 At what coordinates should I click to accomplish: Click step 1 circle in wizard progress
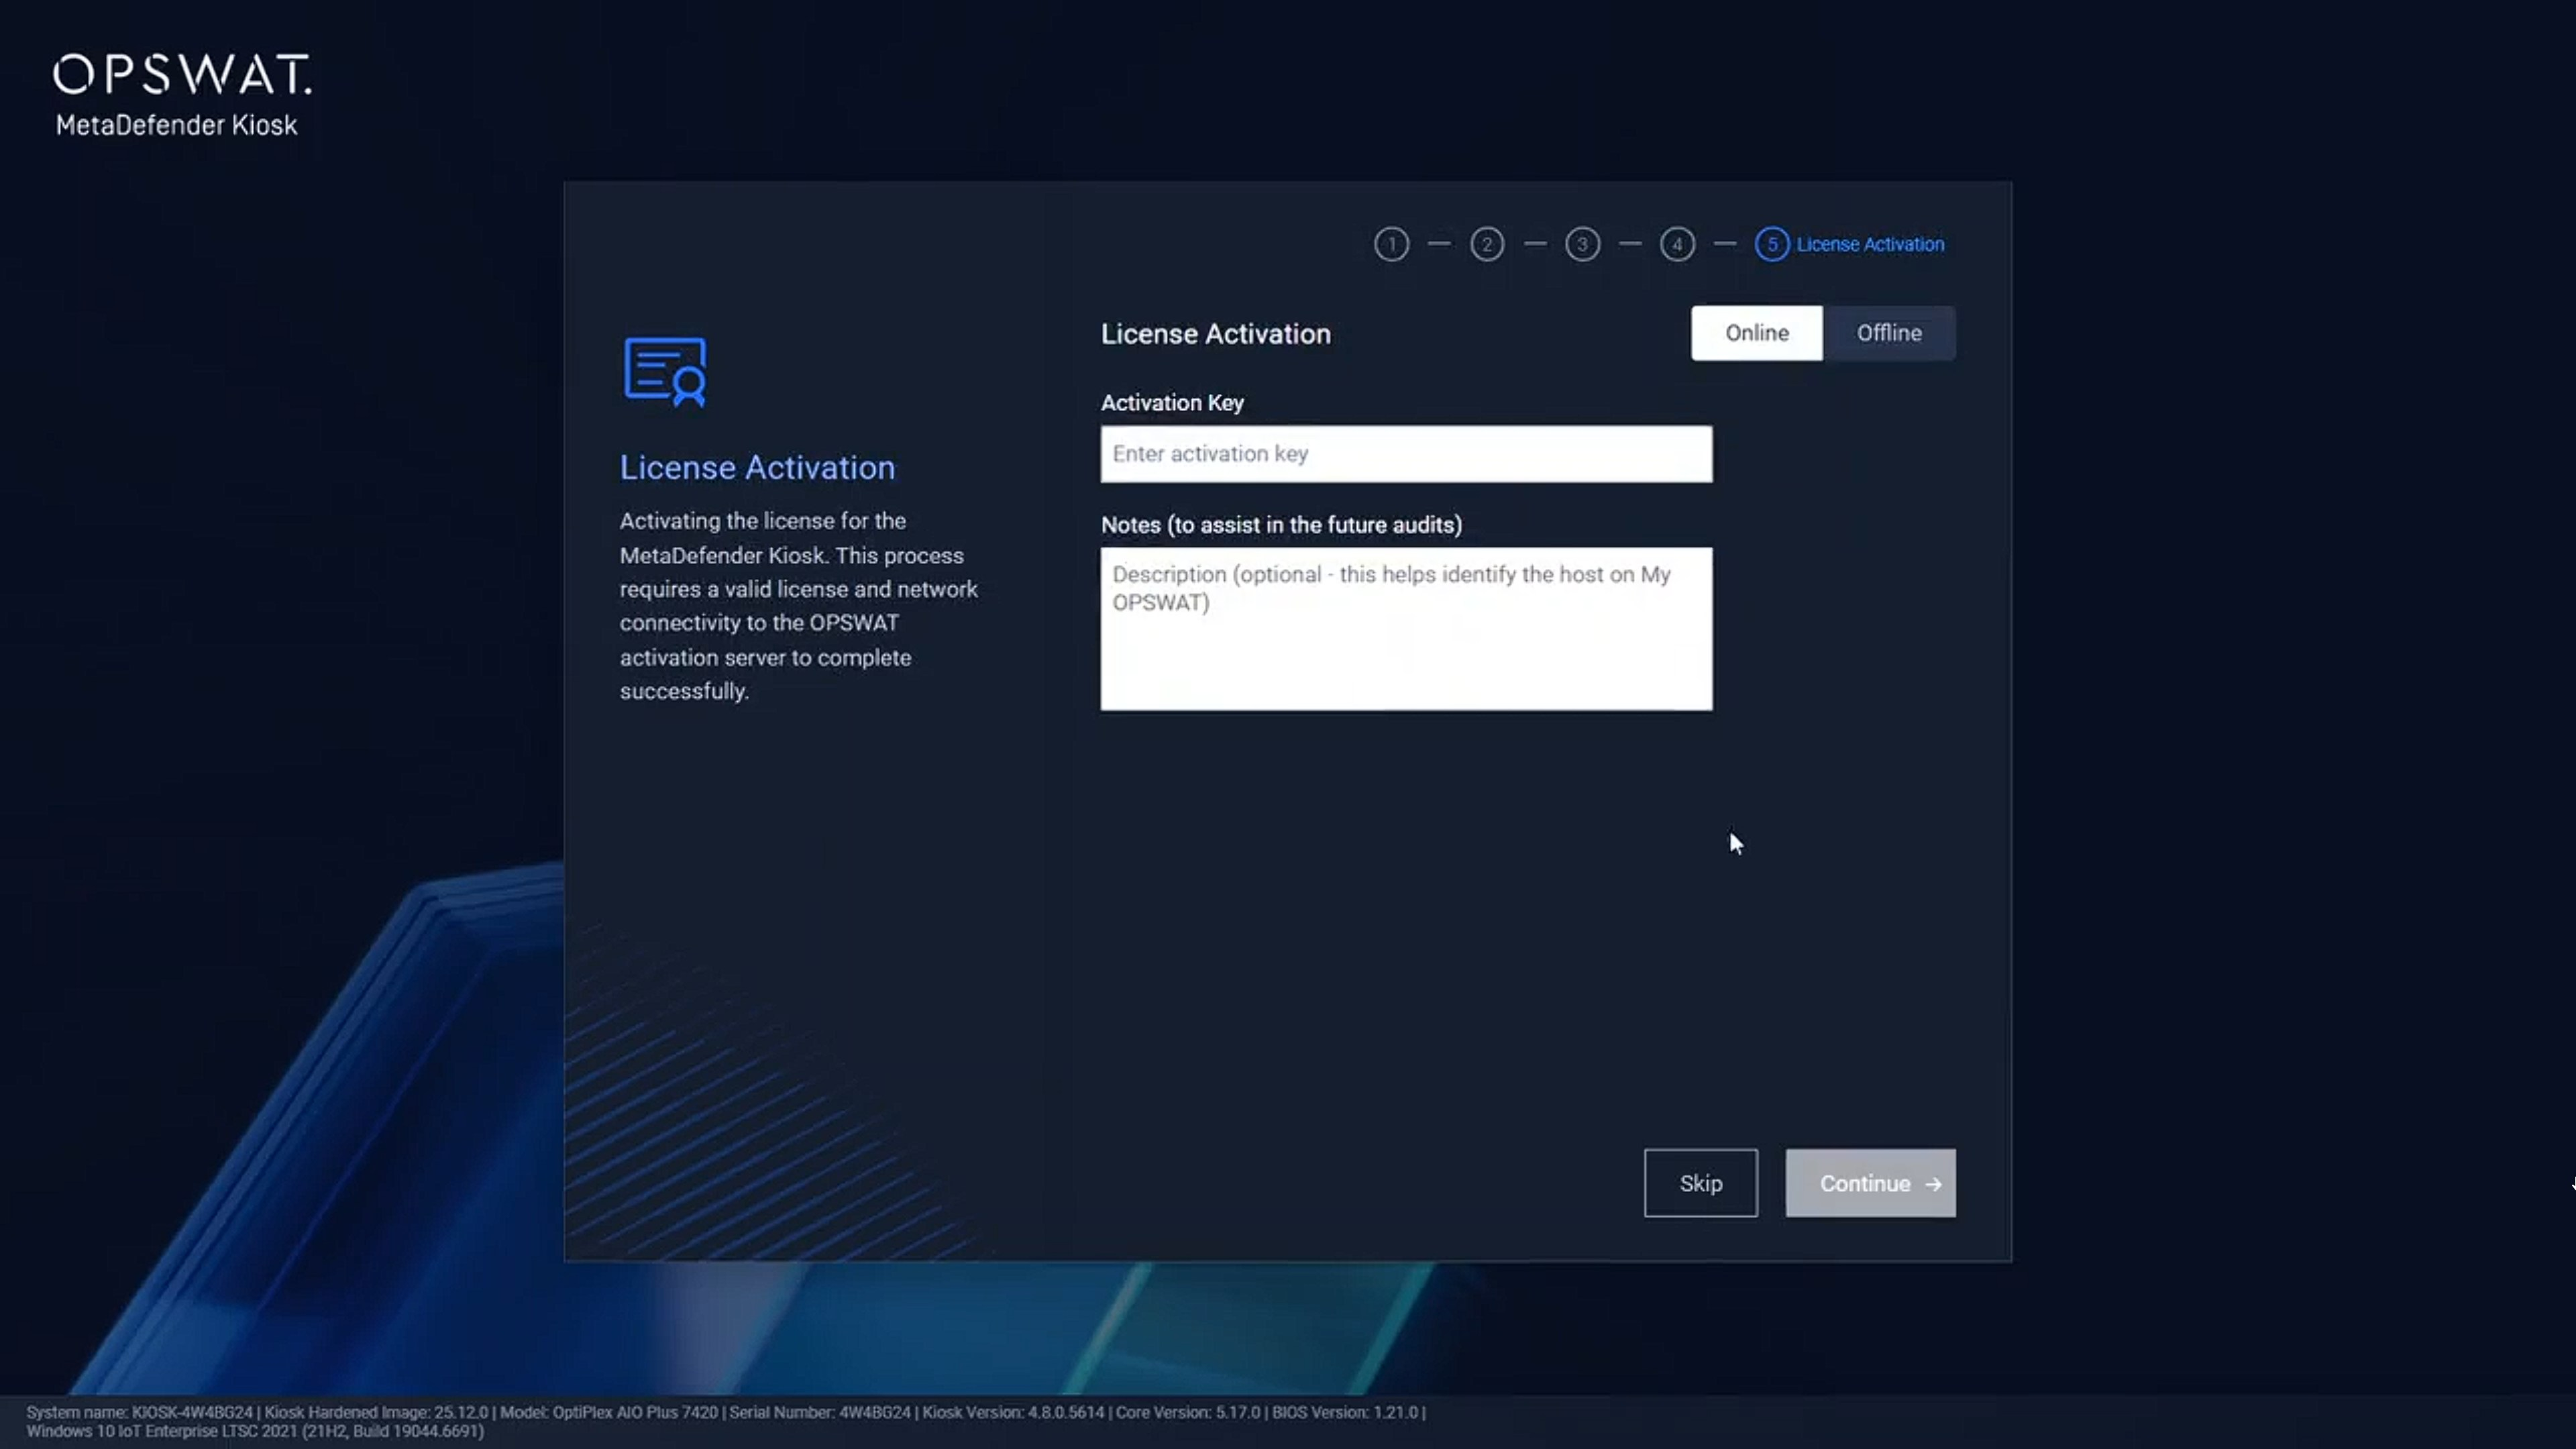1391,244
